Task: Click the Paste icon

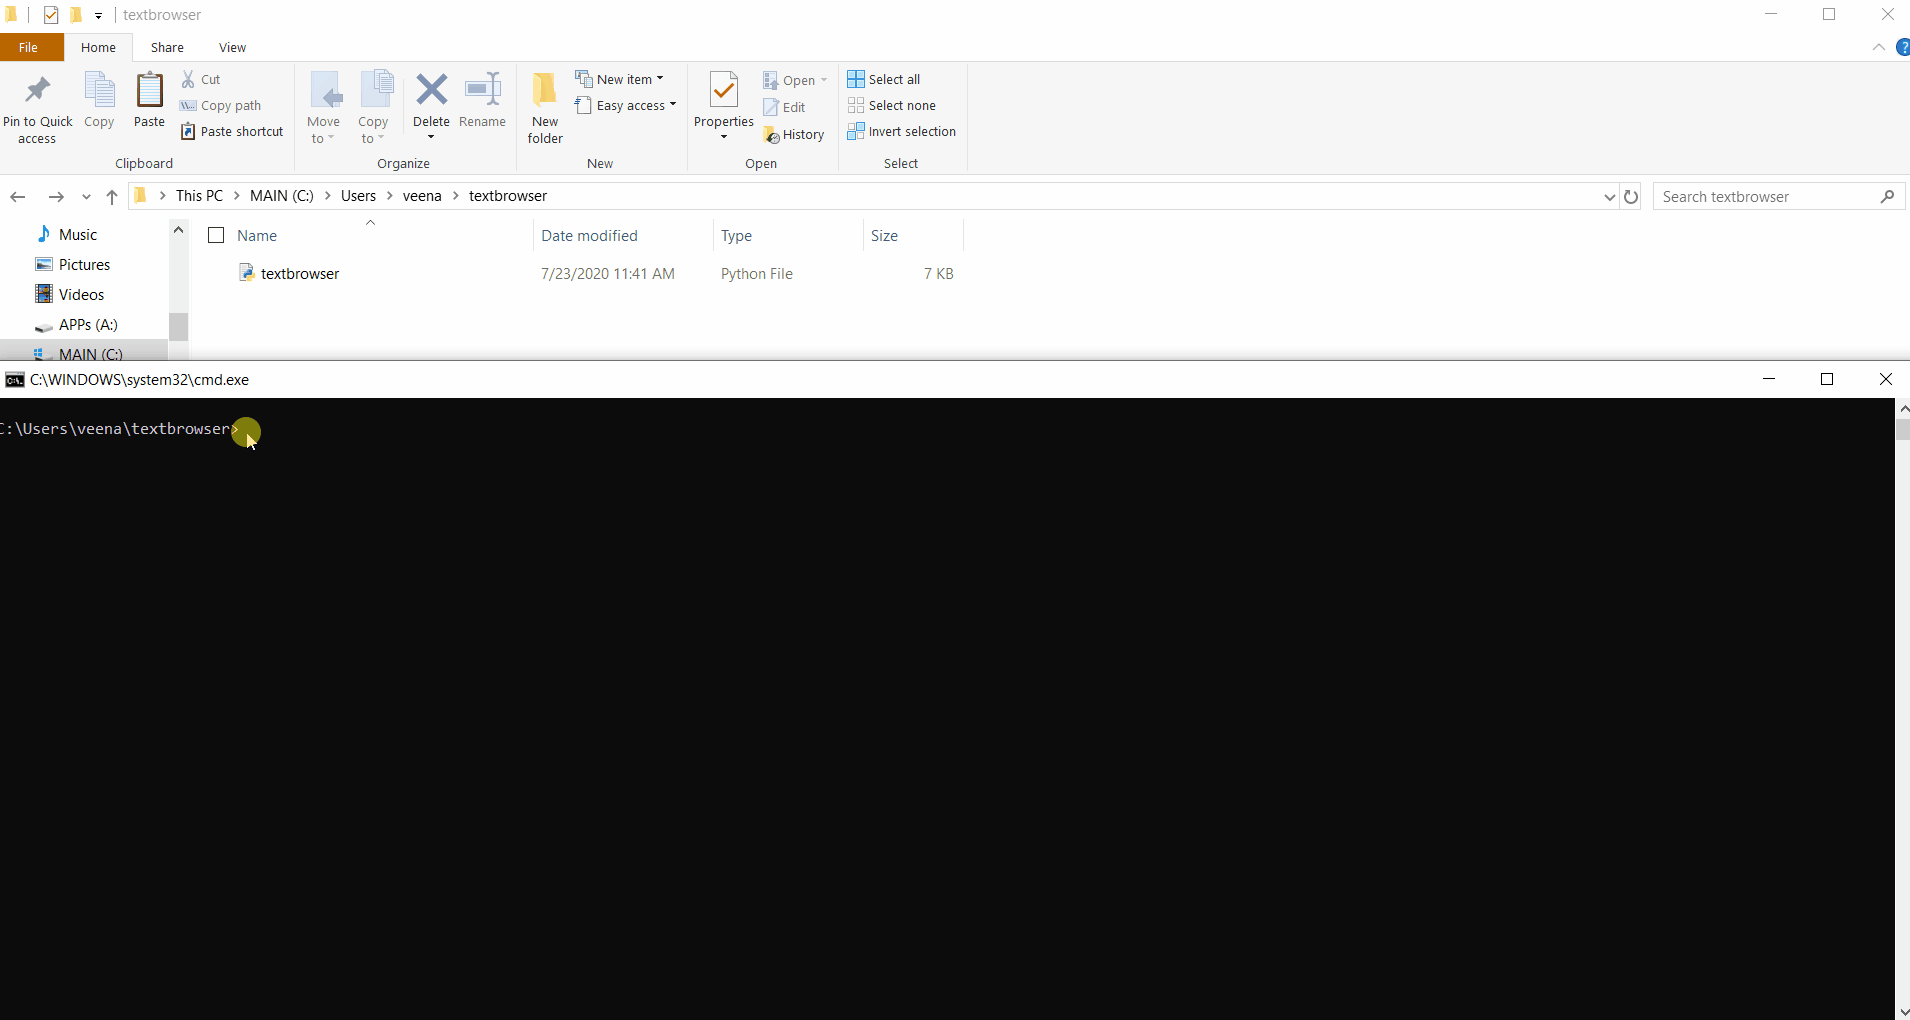Action: click(x=148, y=100)
